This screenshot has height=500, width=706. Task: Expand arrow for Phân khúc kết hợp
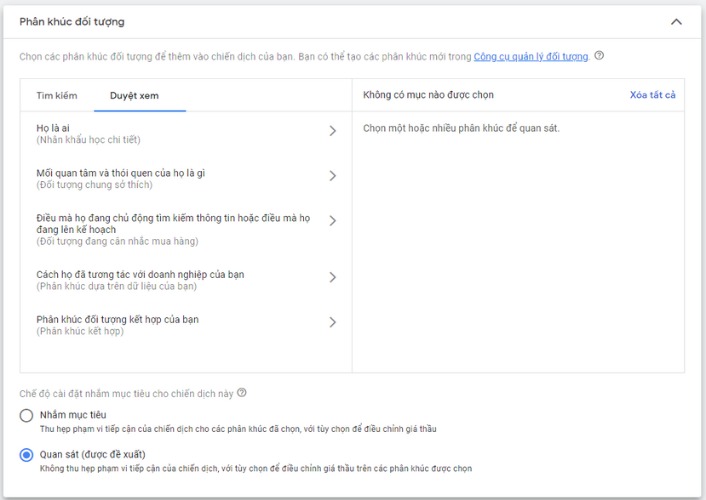333,322
